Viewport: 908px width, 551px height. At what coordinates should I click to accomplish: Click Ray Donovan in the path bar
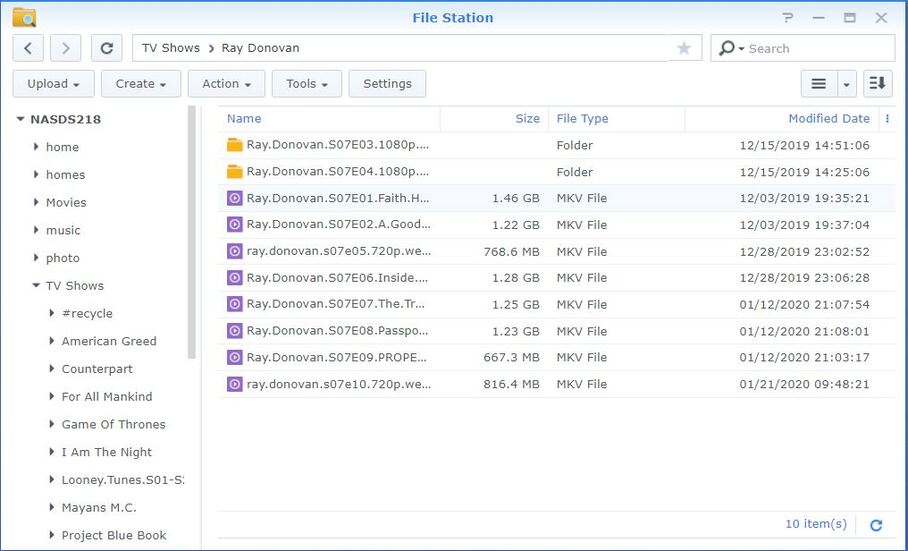pyautogui.click(x=261, y=48)
